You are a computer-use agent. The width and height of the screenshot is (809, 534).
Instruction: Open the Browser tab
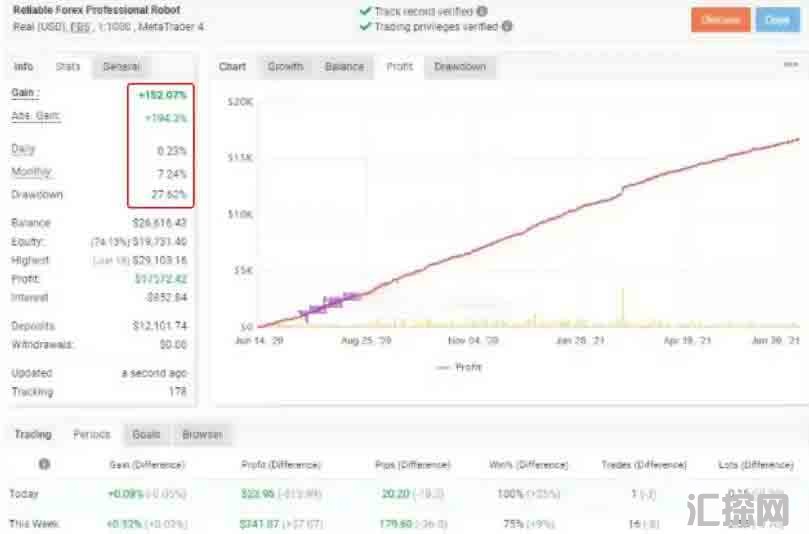pyautogui.click(x=201, y=435)
